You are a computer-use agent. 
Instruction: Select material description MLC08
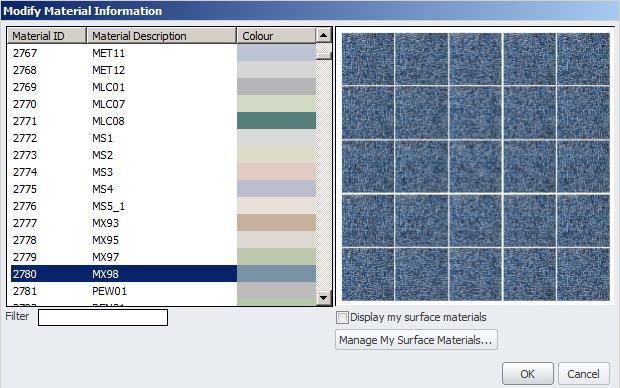(x=108, y=121)
